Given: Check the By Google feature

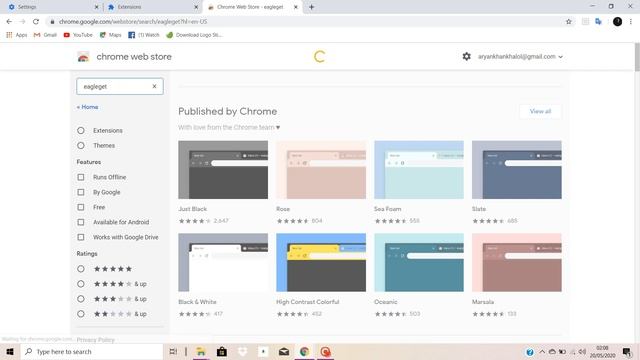Looking at the screenshot, I should coord(81,192).
